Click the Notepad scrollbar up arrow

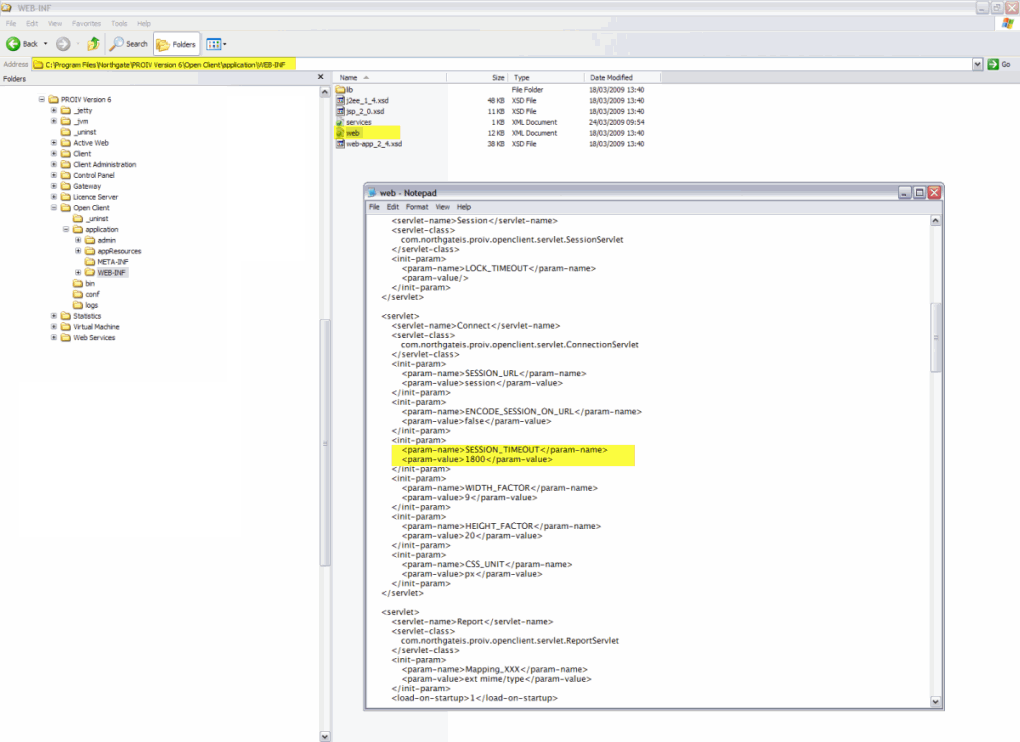tap(935, 221)
